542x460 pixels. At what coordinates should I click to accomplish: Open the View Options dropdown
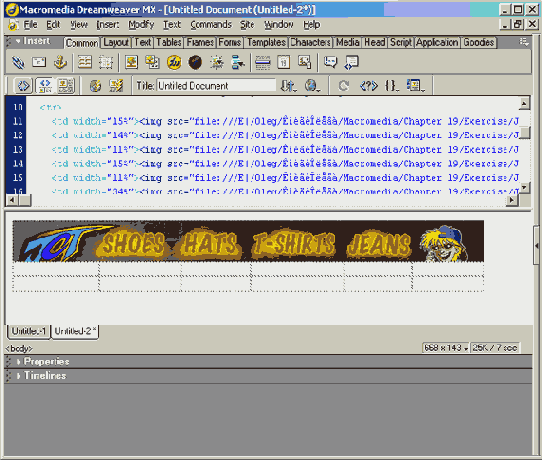(415, 85)
